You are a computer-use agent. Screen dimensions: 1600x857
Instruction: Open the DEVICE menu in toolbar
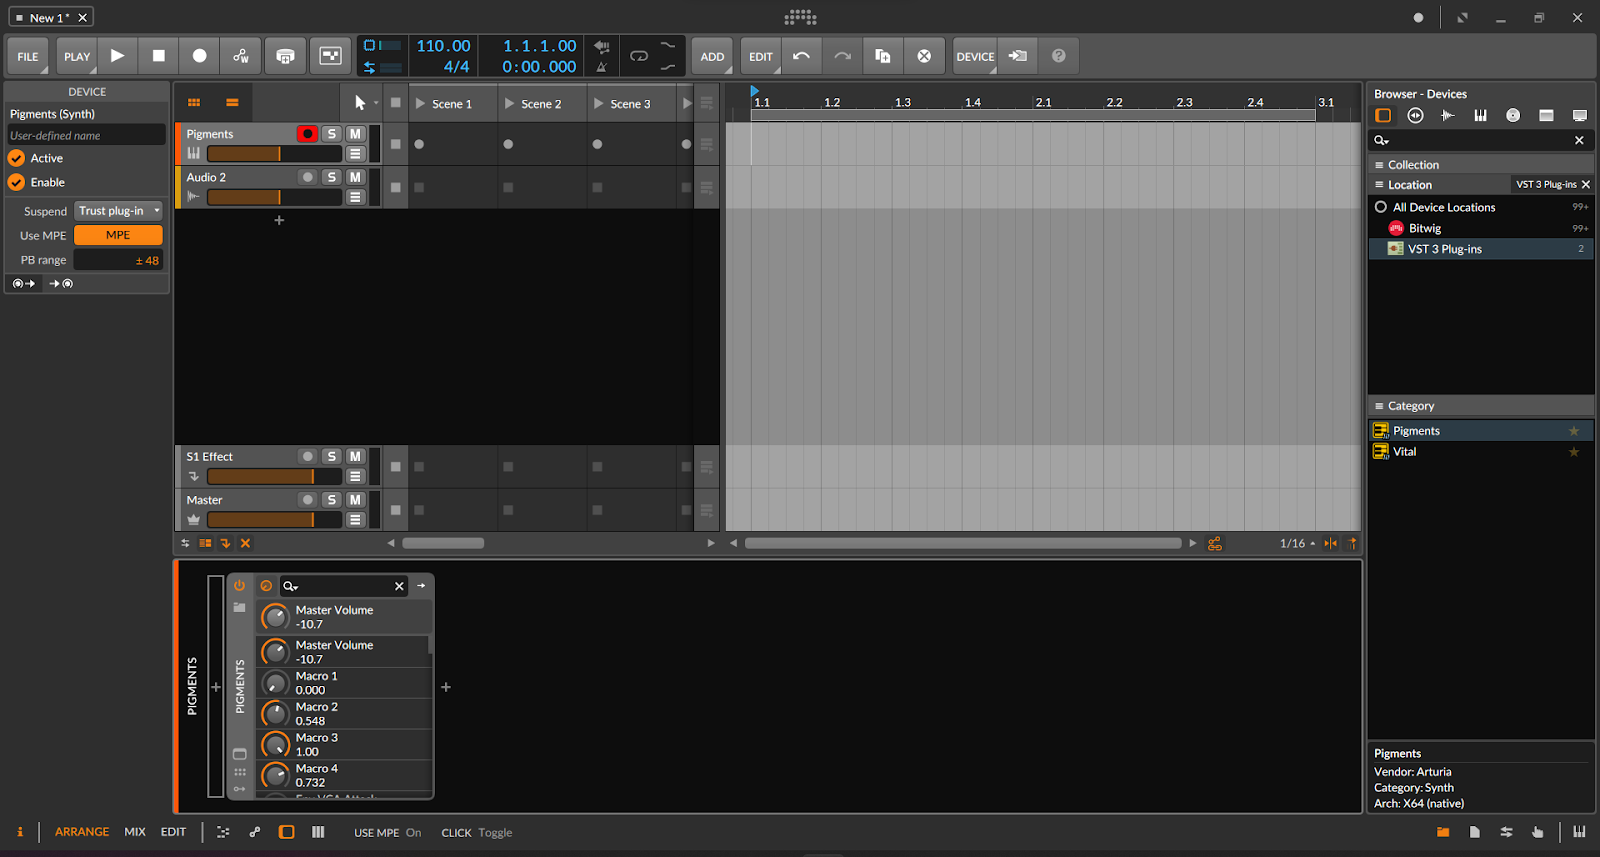pyautogui.click(x=975, y=56)
